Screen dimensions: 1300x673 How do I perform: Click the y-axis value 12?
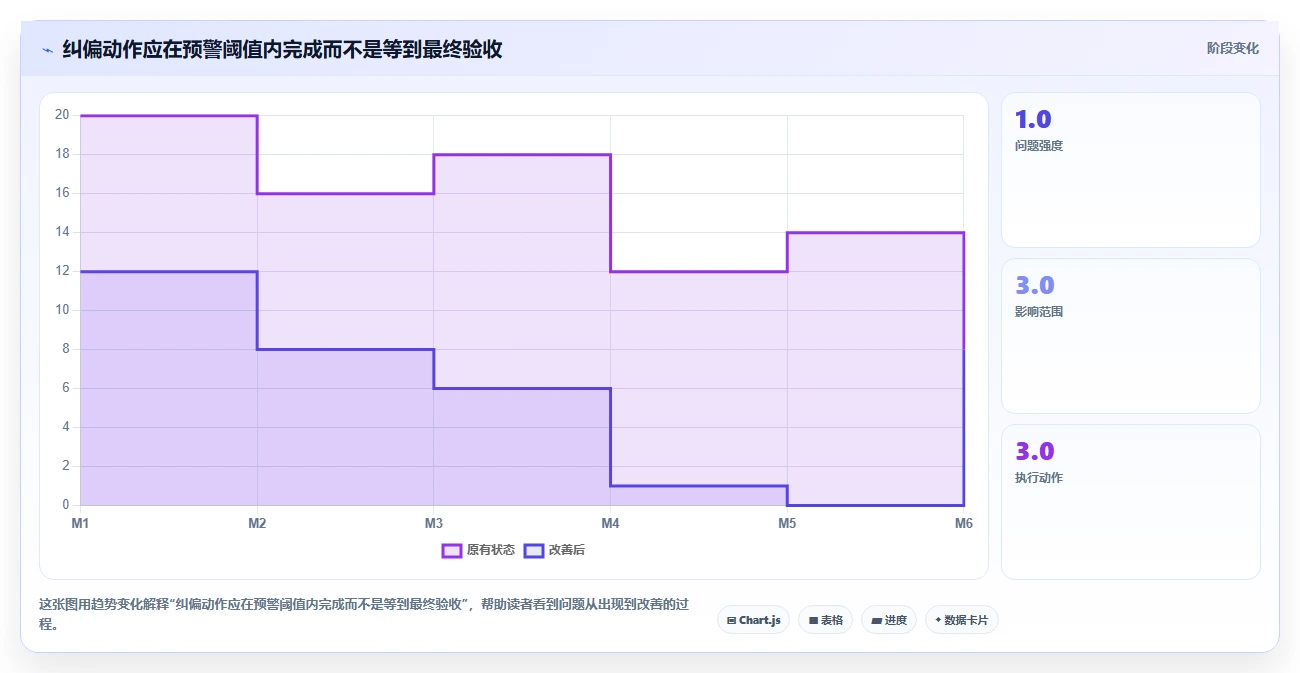tap(62, 271)
